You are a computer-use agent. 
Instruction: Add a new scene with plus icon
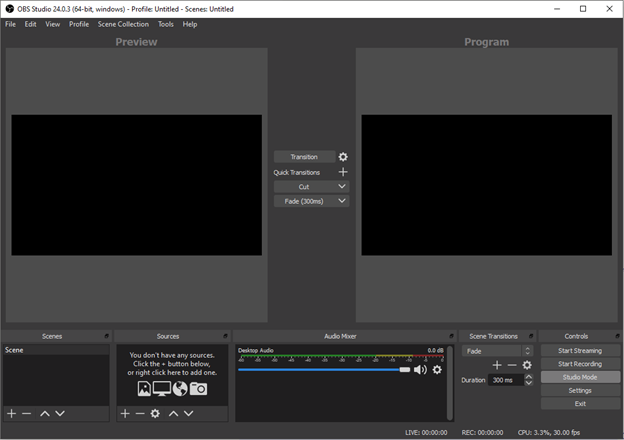coord(12,413)
